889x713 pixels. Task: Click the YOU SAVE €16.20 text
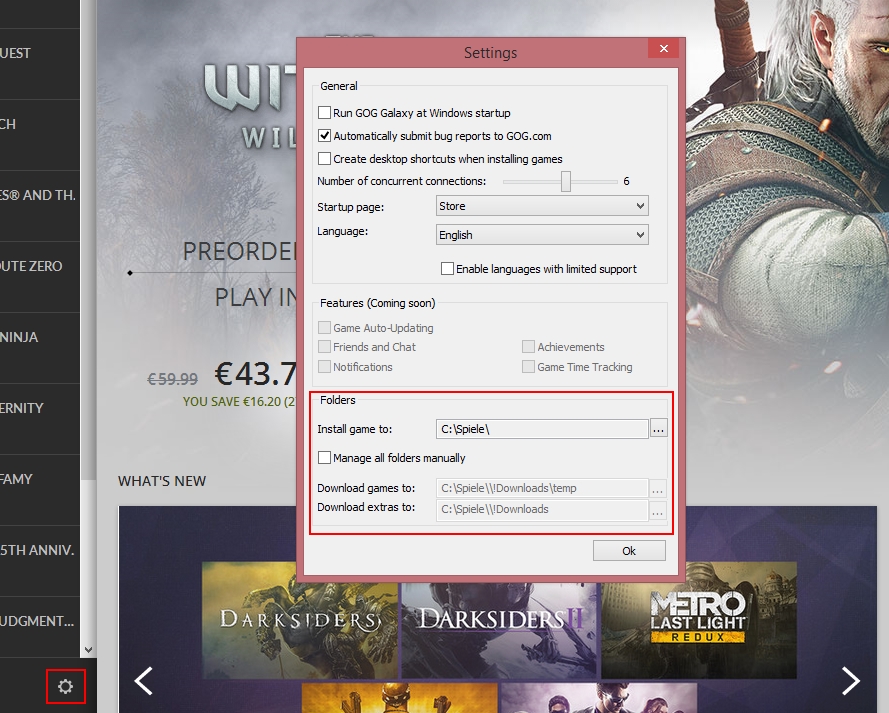[239, 402]
